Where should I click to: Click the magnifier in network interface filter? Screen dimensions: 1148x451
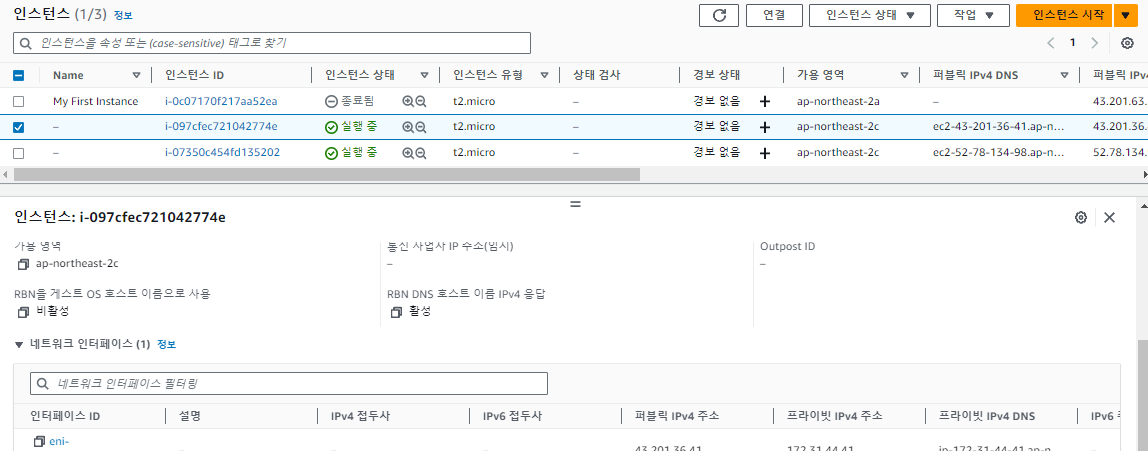(x=43, y=384)
